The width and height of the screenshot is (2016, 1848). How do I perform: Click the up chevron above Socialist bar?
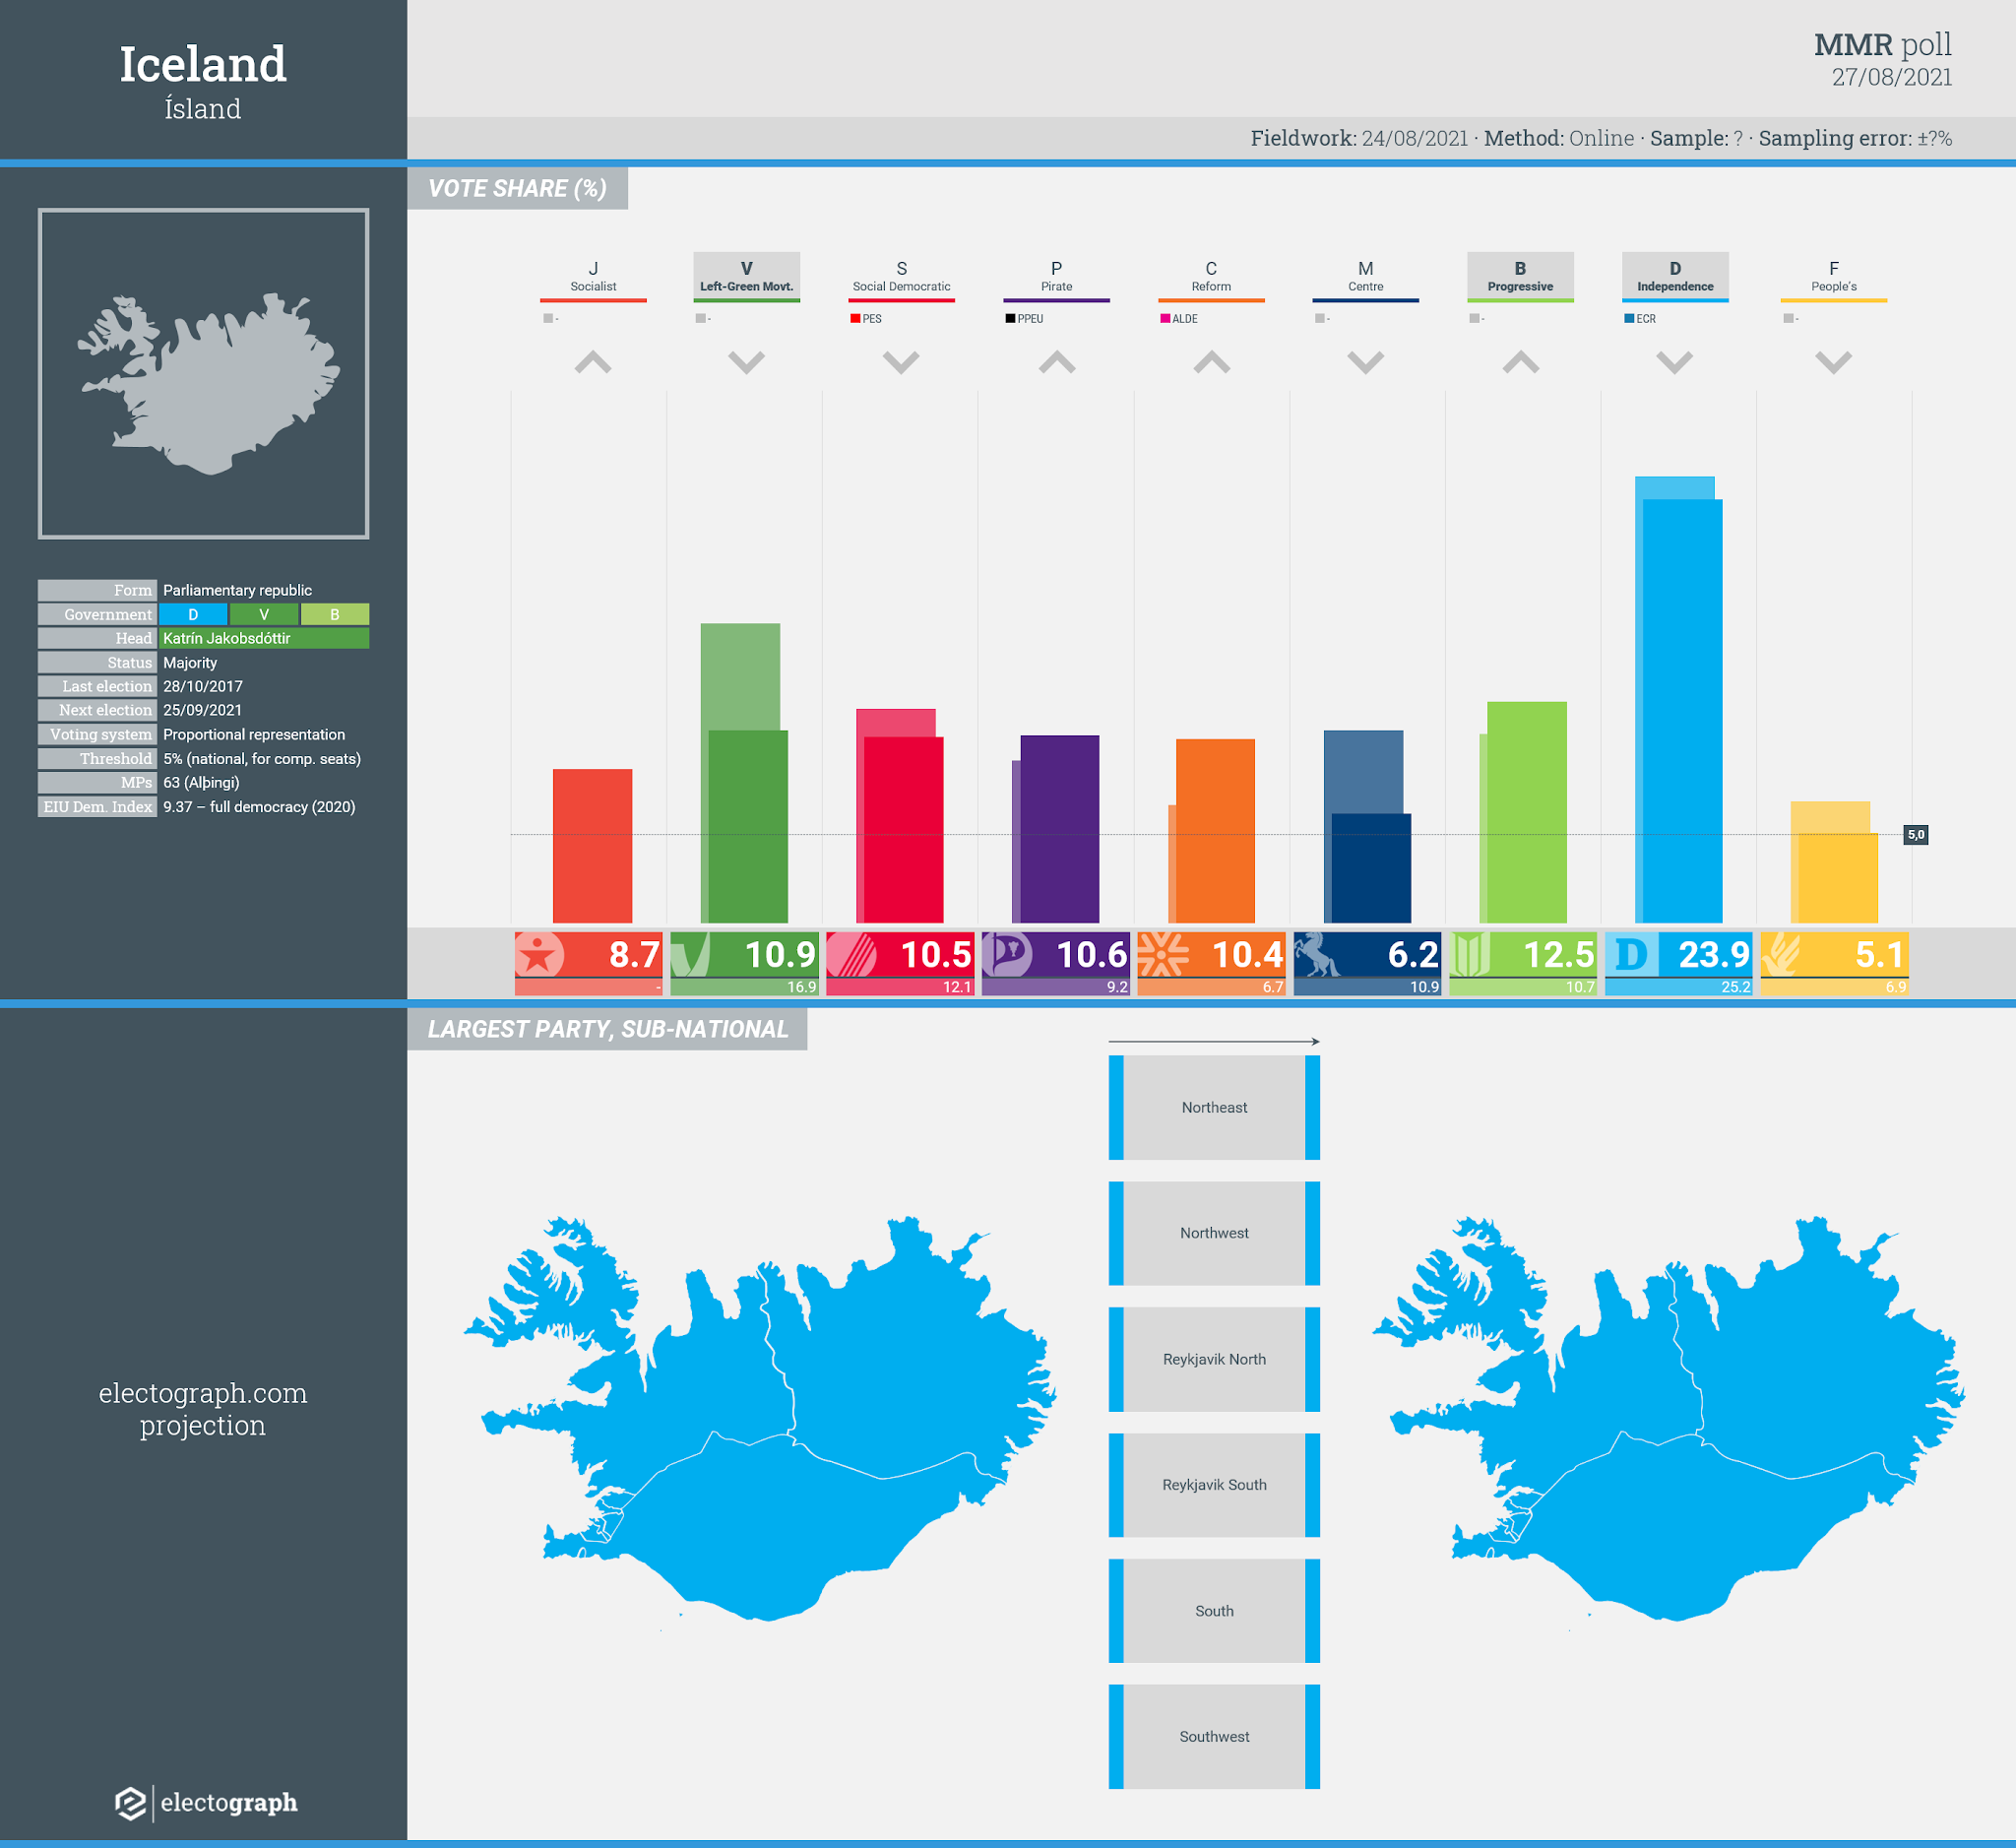click(x=593, y=362)
